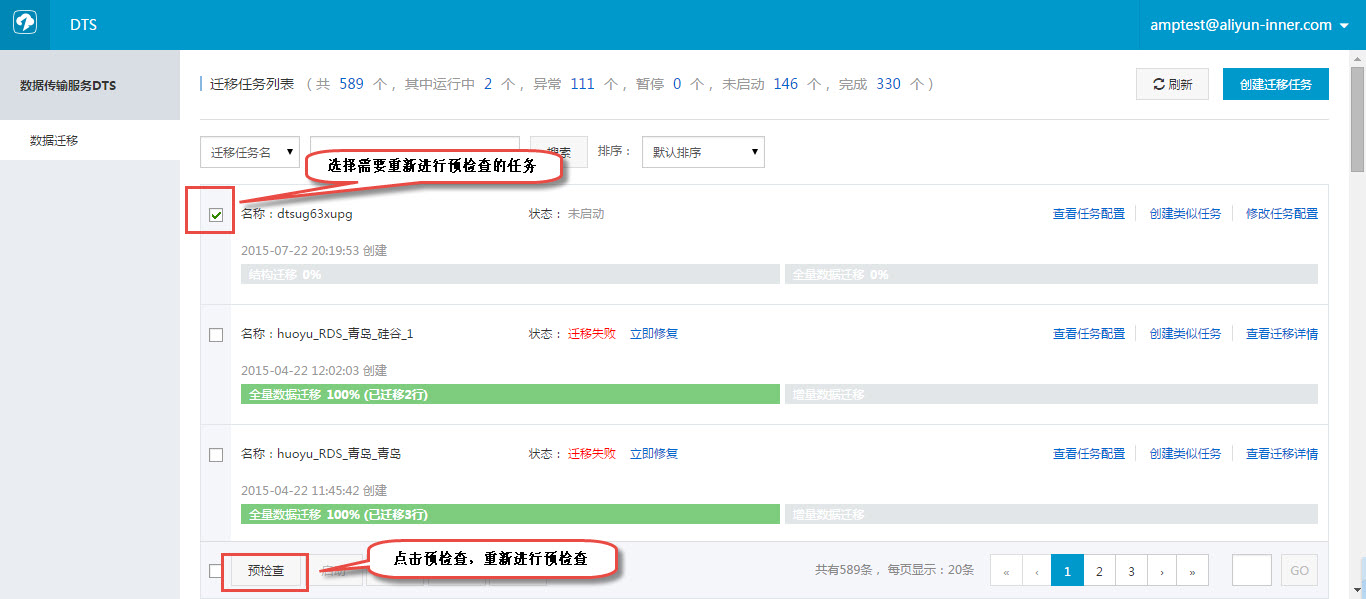Click the Aliyun cloud logo icon
The width and height of the screenshot is (1366, 599).
tap(25, 25)
